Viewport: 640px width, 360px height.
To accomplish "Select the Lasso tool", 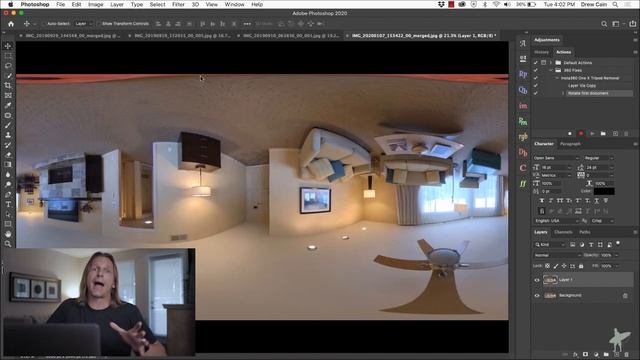I will coord(8,66).
